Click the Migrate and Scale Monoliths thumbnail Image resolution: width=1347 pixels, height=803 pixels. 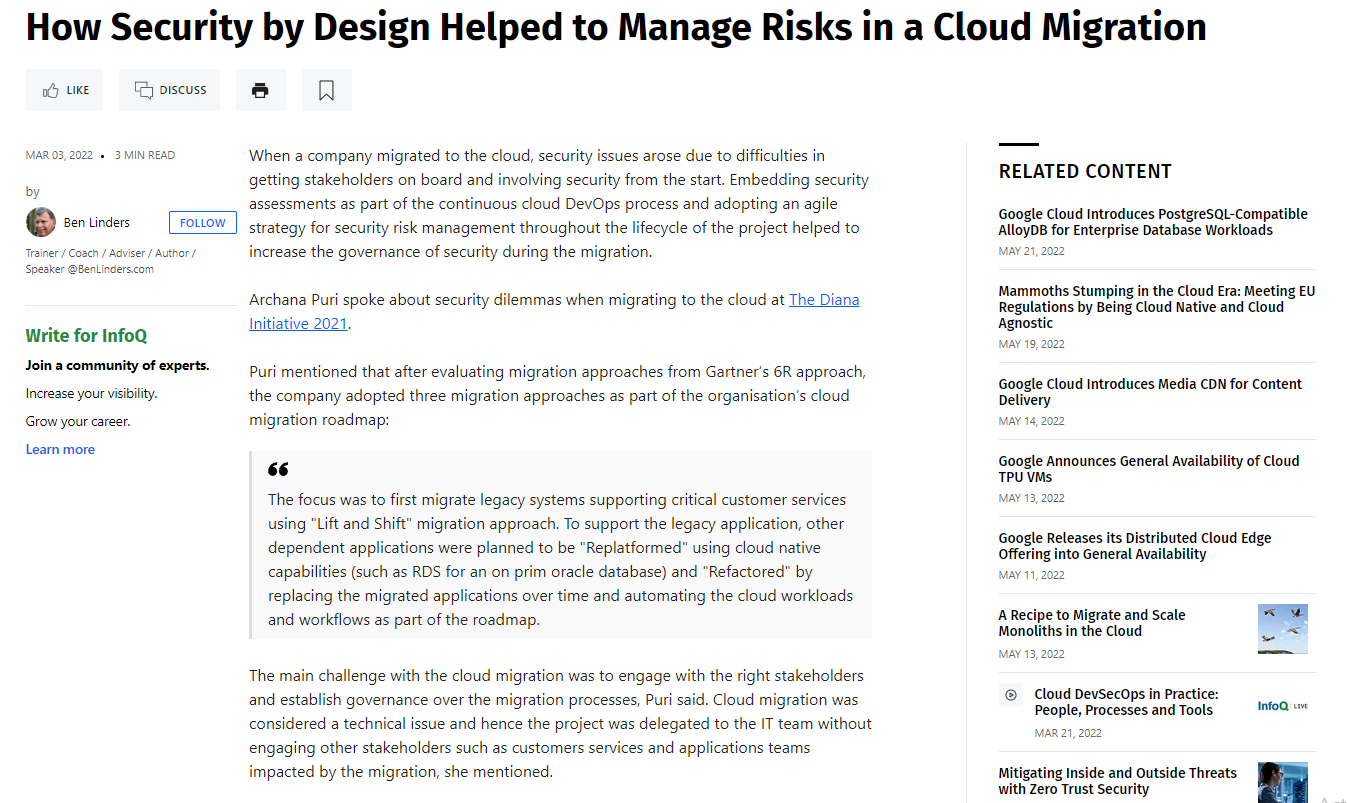click(1283, 629)
